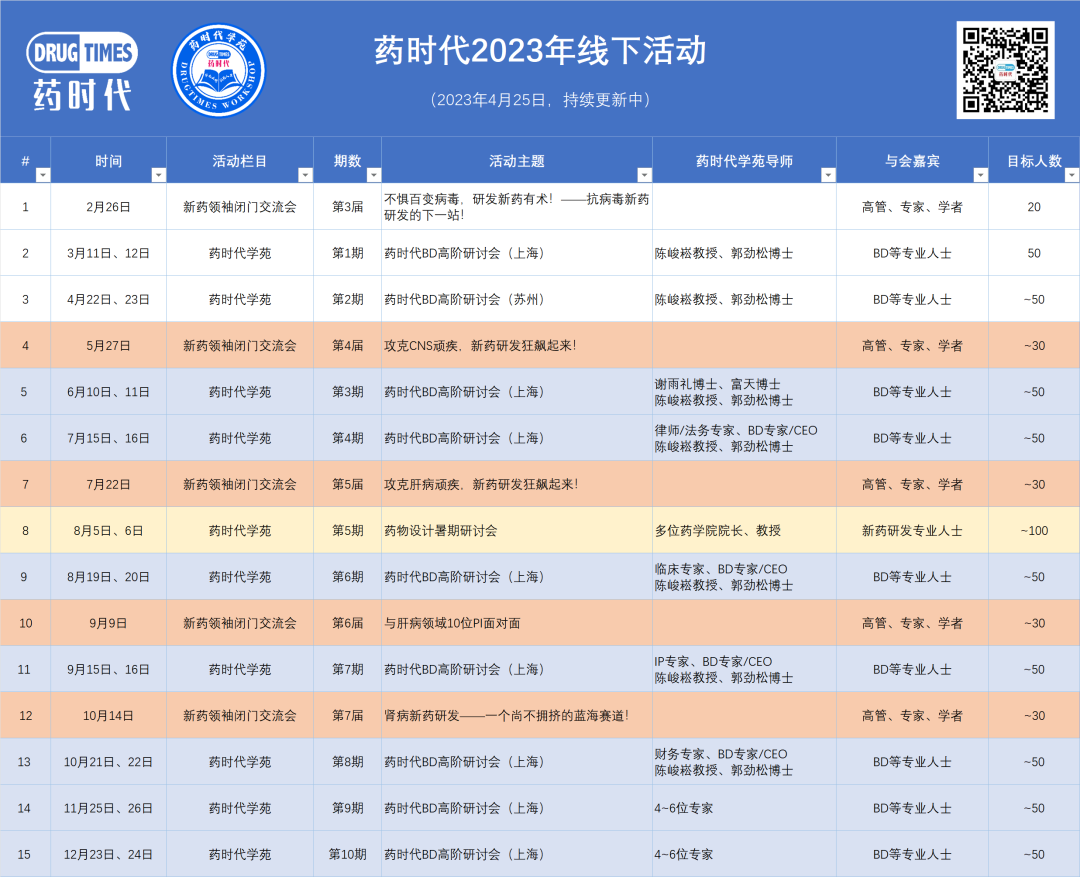Select 药时代学苑 in the 8月5日 row
Image resolution: width=1080 pixels, height=877 pixels.
[240, 530]
